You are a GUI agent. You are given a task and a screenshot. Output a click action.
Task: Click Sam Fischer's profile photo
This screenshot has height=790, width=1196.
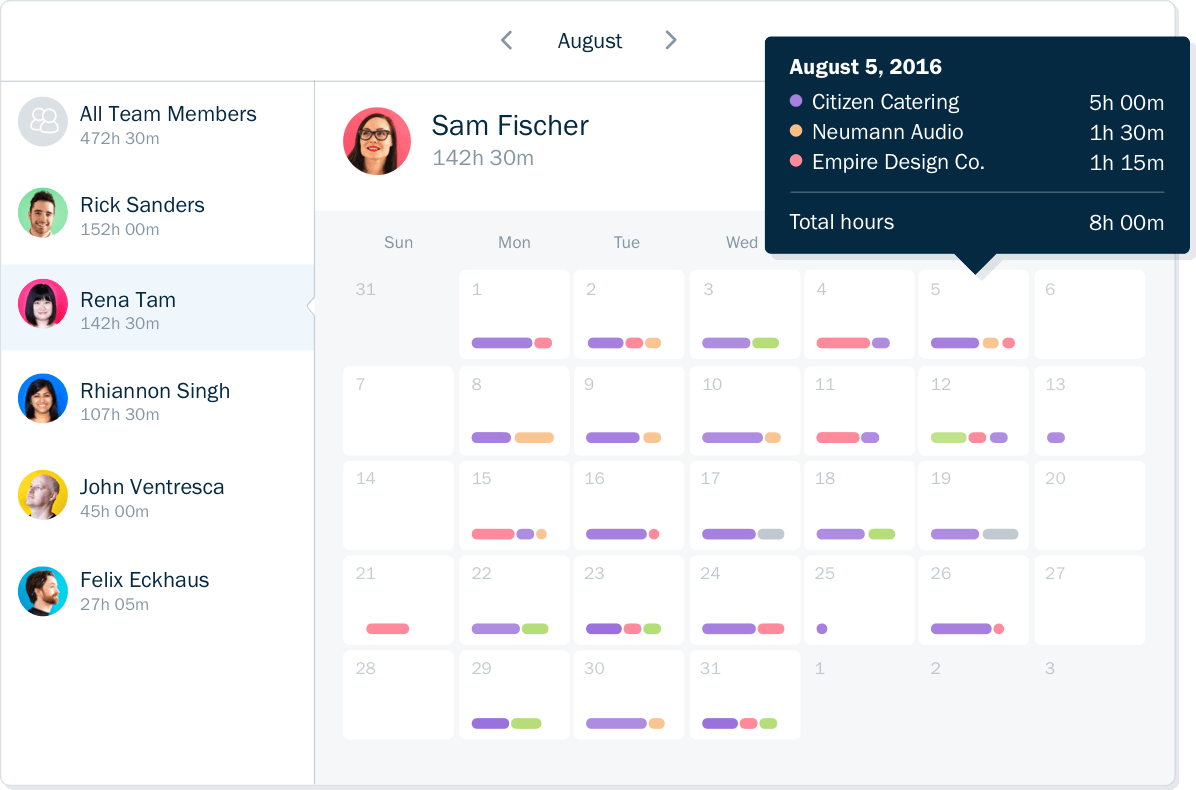point(377,141)
